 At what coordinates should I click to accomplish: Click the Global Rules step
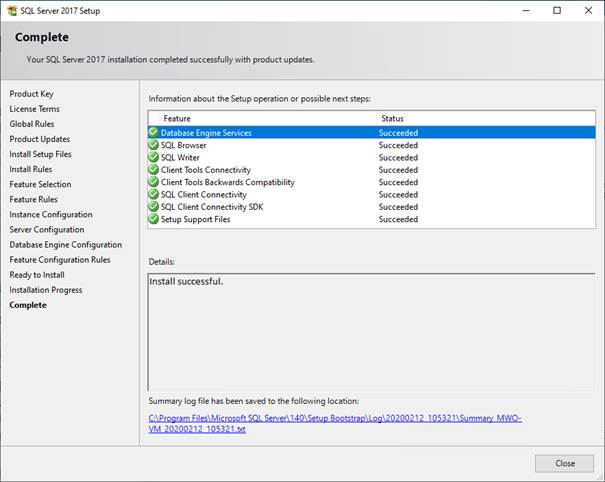point(32,124)
